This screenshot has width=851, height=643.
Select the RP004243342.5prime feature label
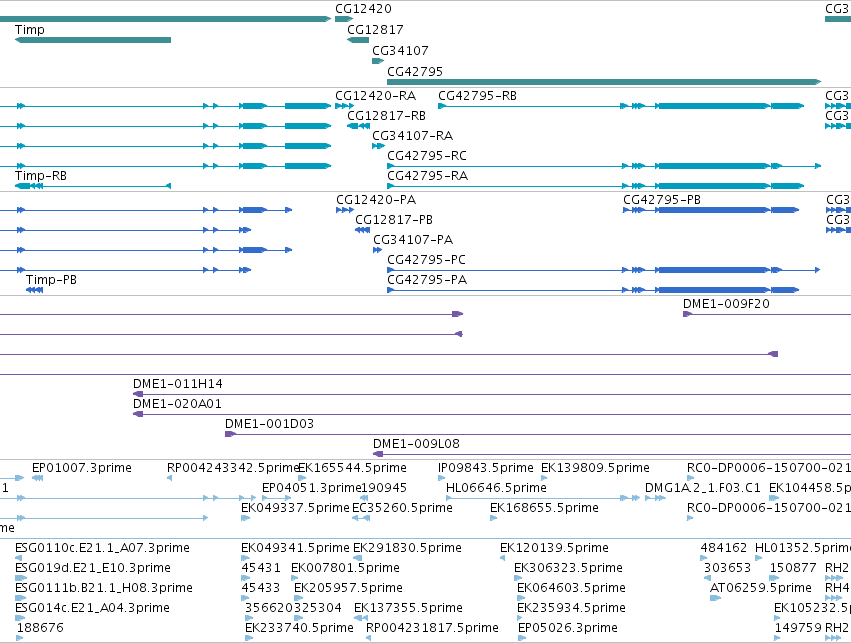click(x=233, y=468)
